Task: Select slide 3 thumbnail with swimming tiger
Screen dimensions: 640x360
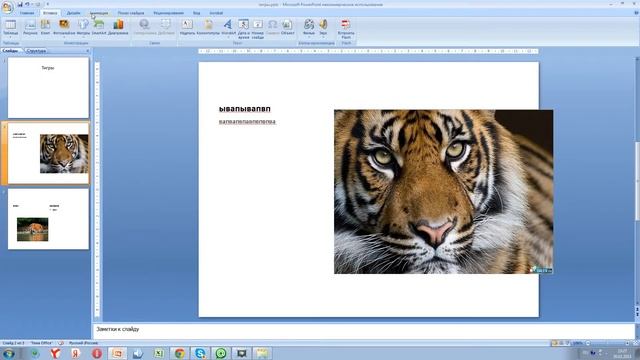Action: (48, 219)
